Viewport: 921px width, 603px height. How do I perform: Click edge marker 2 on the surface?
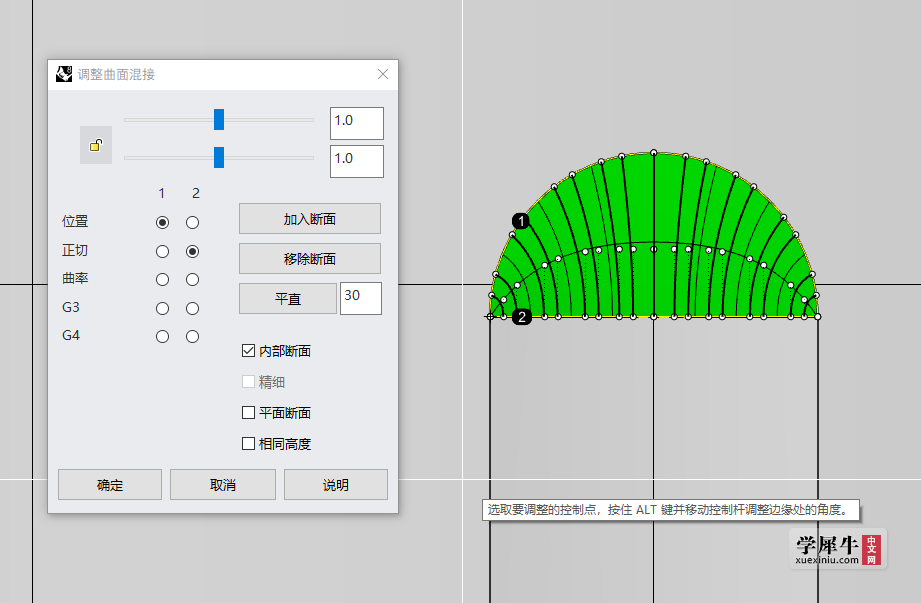(x=522, y=317)
